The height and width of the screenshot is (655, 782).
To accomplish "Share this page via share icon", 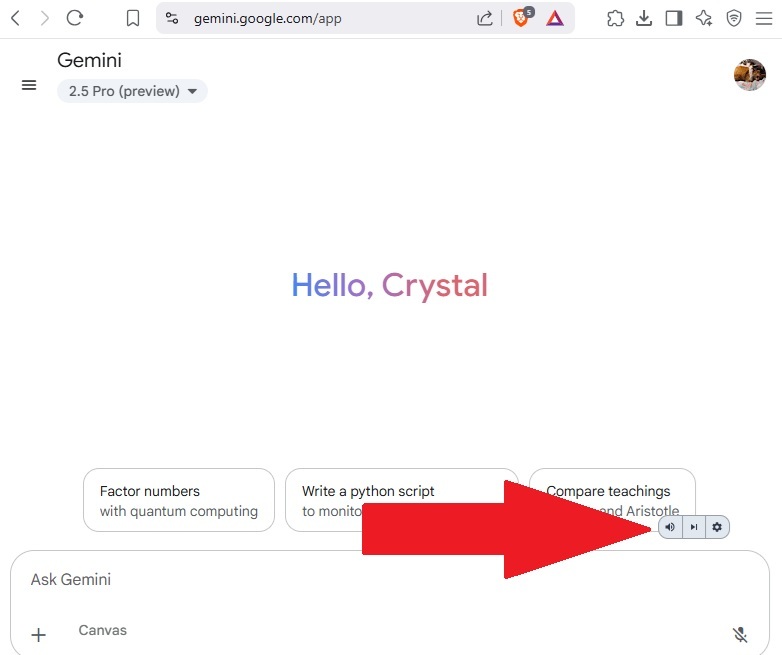I will coord(485,18).
